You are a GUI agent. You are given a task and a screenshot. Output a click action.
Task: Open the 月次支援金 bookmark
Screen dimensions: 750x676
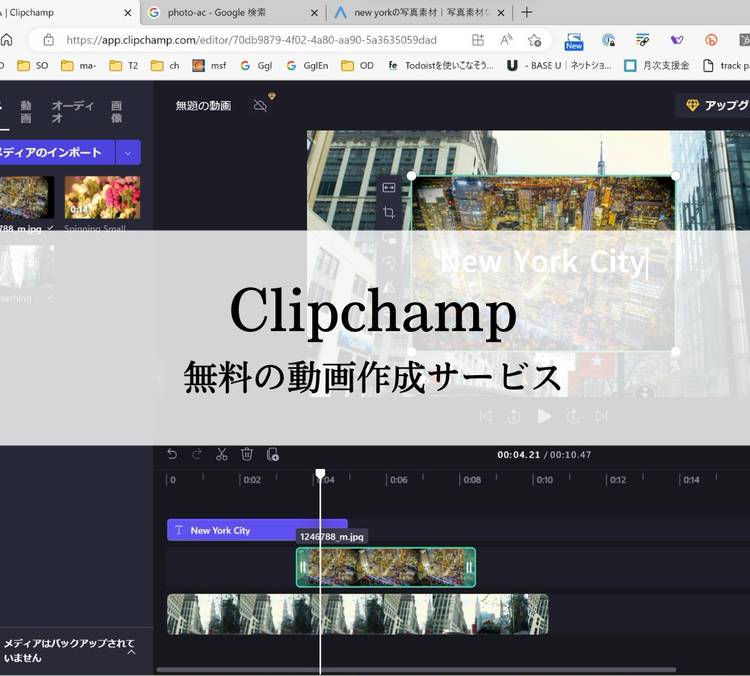pyautogui.click(x=657, y=66)
